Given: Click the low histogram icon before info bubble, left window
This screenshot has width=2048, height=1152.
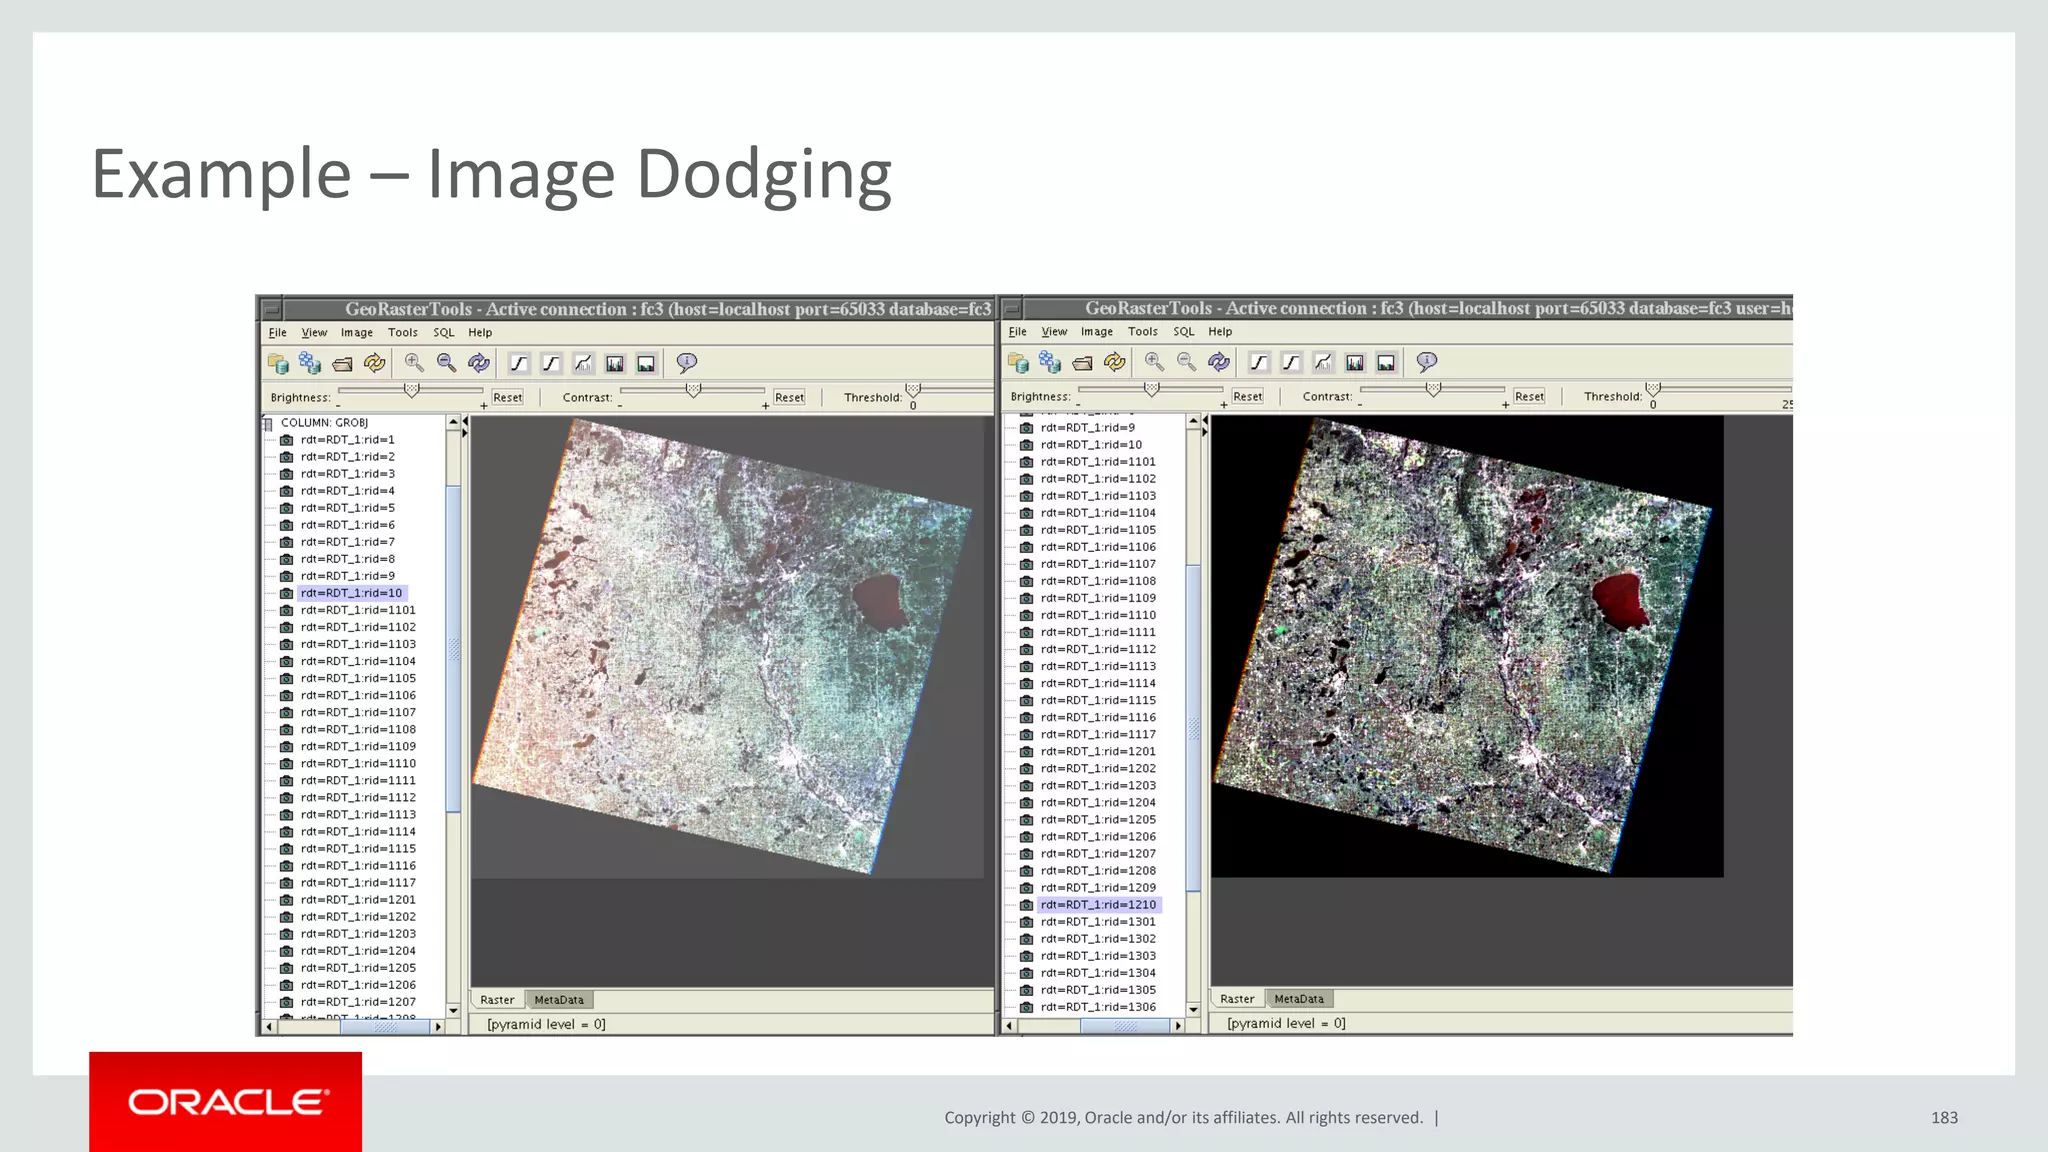Looking at the screenshot, I should [647, 363].
